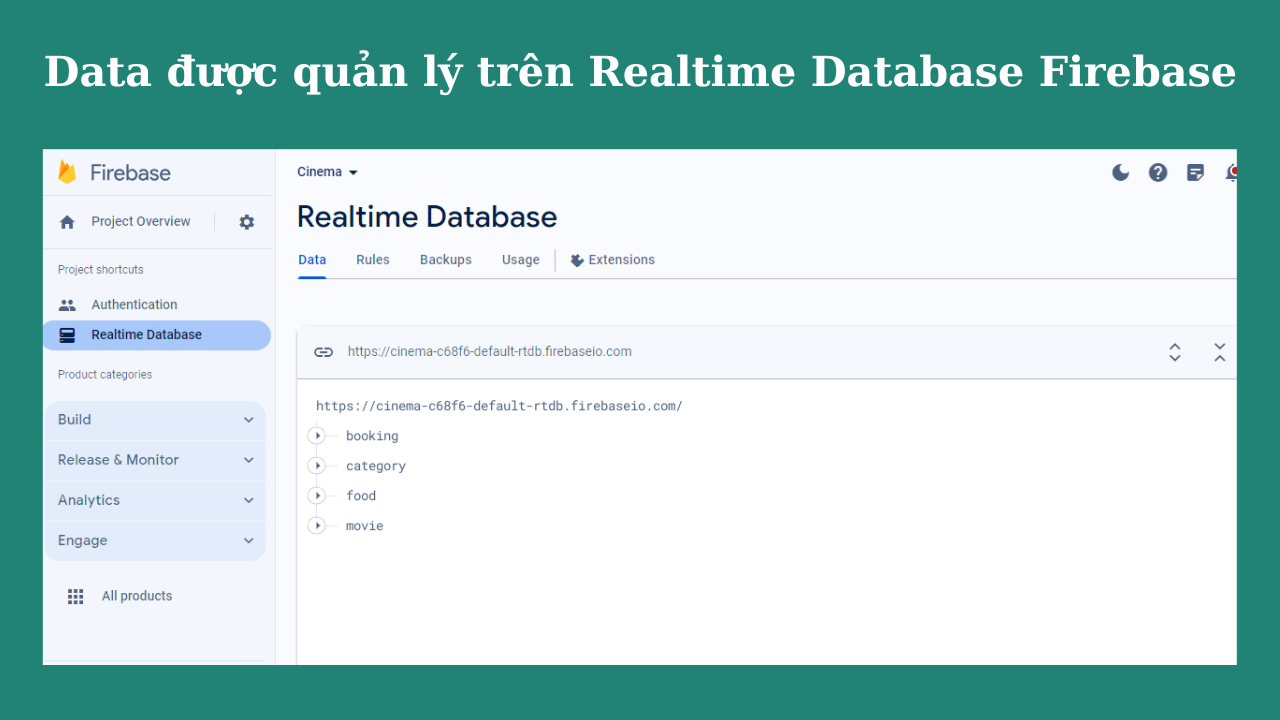Click Project shortcuts label
Viewport: 1280px width, 720px height.
(101, 270)
